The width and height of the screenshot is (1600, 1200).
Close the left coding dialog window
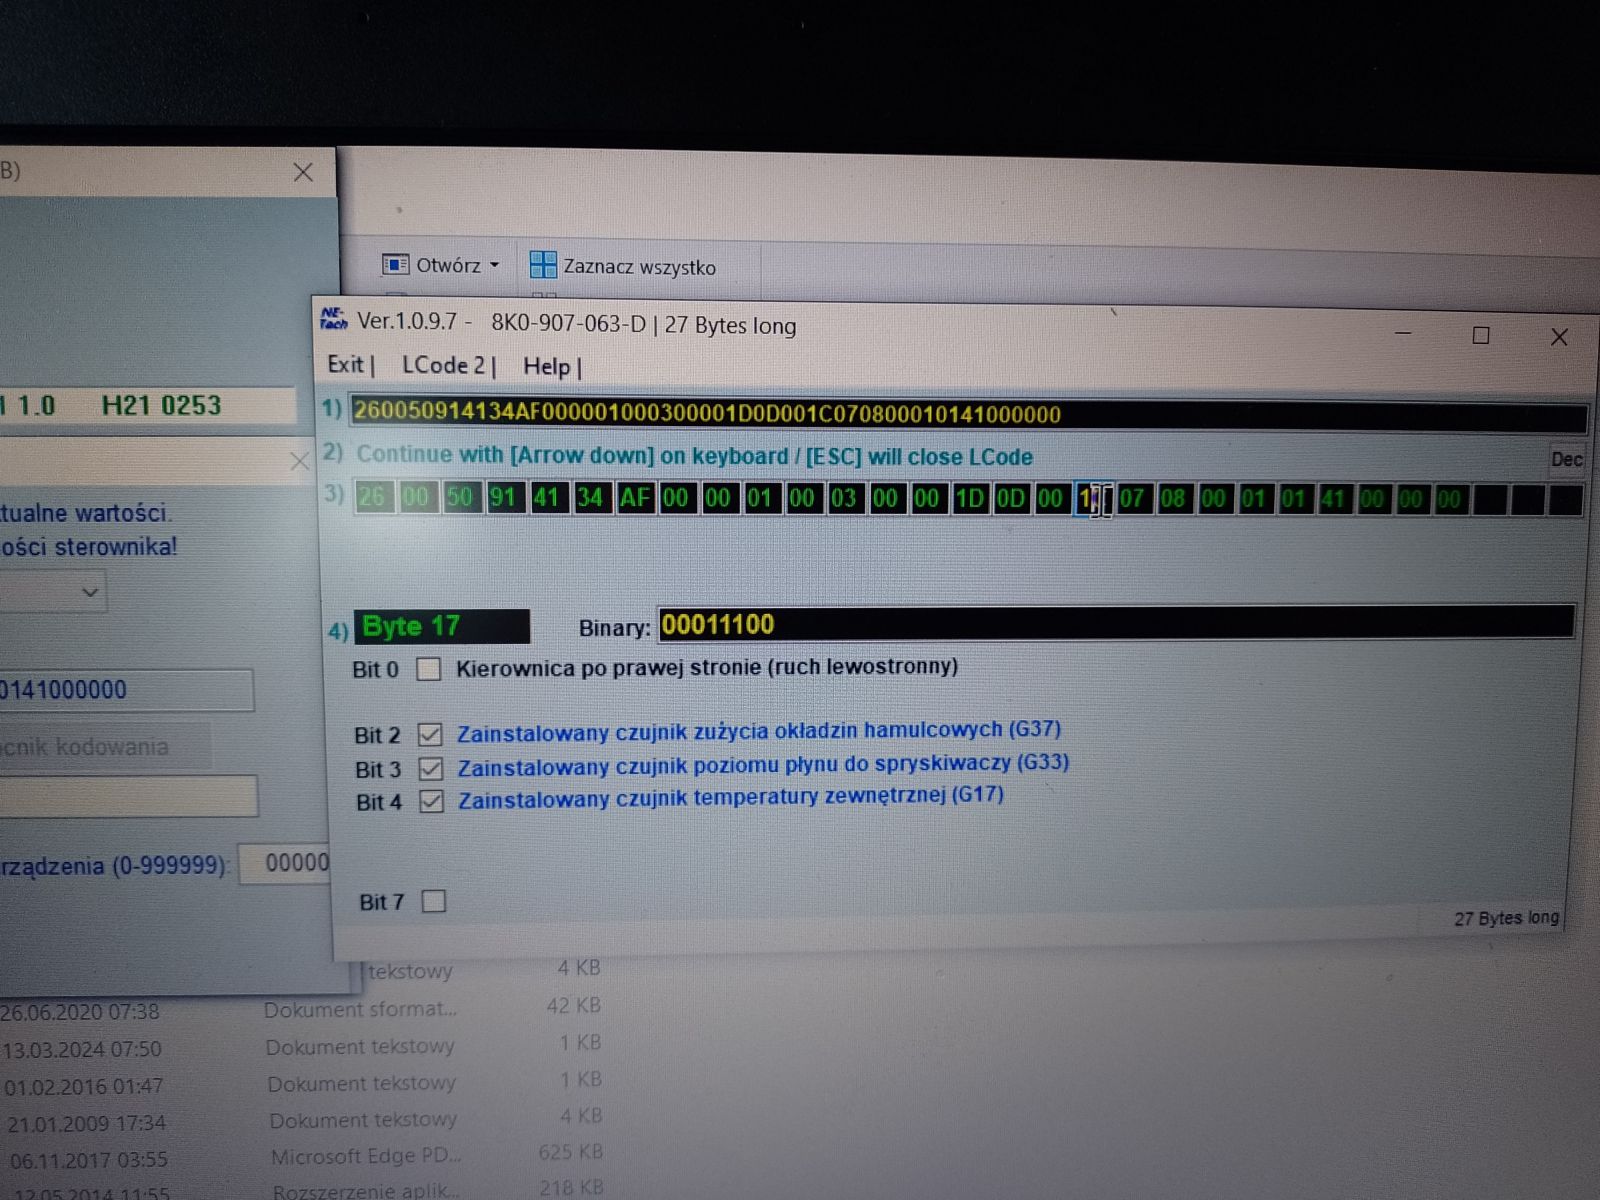303,172
